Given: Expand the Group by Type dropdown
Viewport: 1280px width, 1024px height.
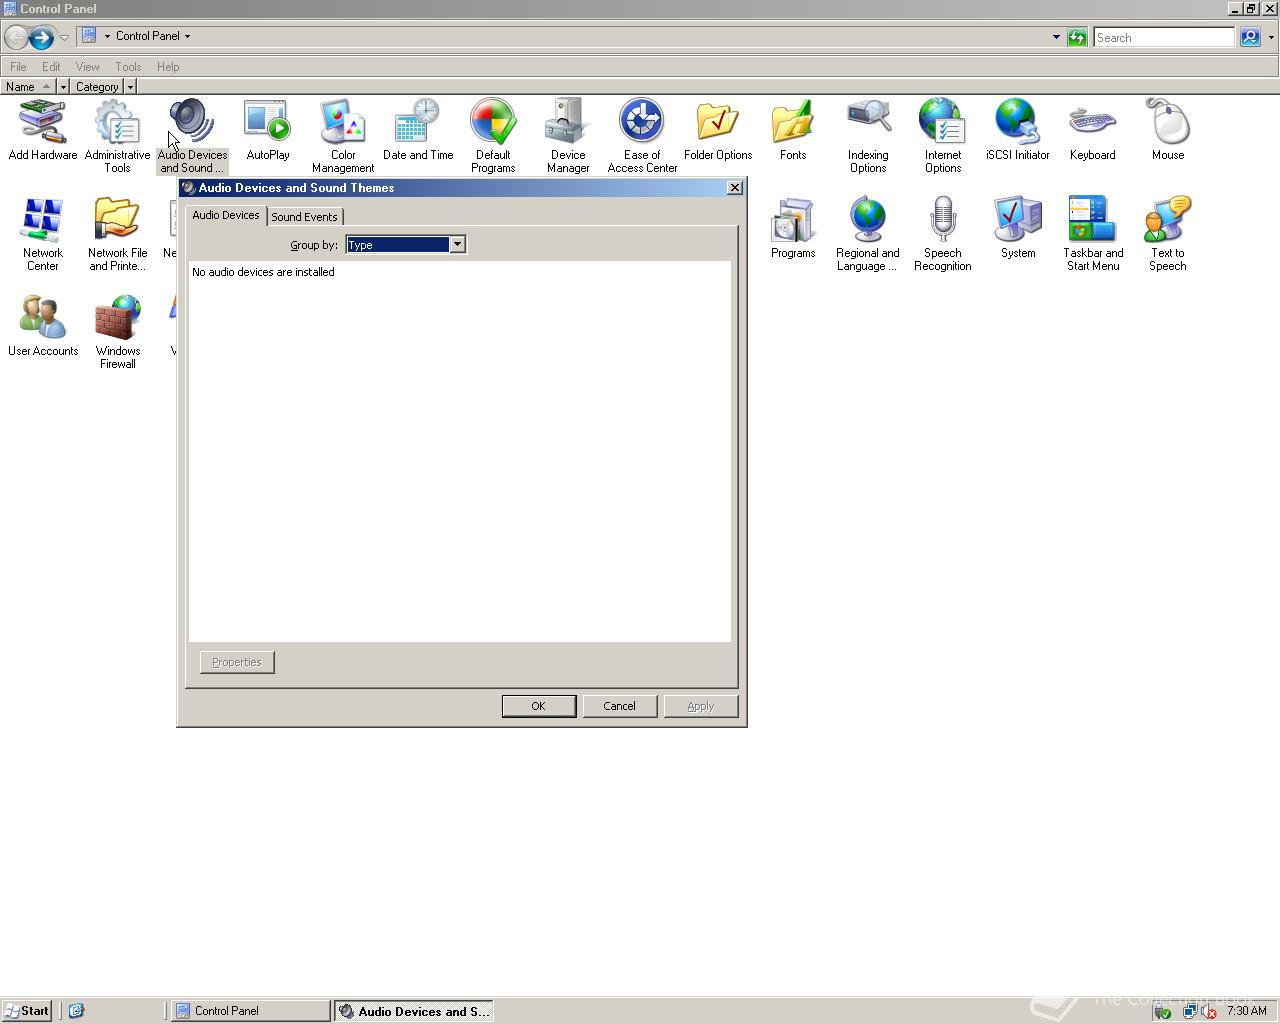Looking at the screenshot, I should coord(457,245).
